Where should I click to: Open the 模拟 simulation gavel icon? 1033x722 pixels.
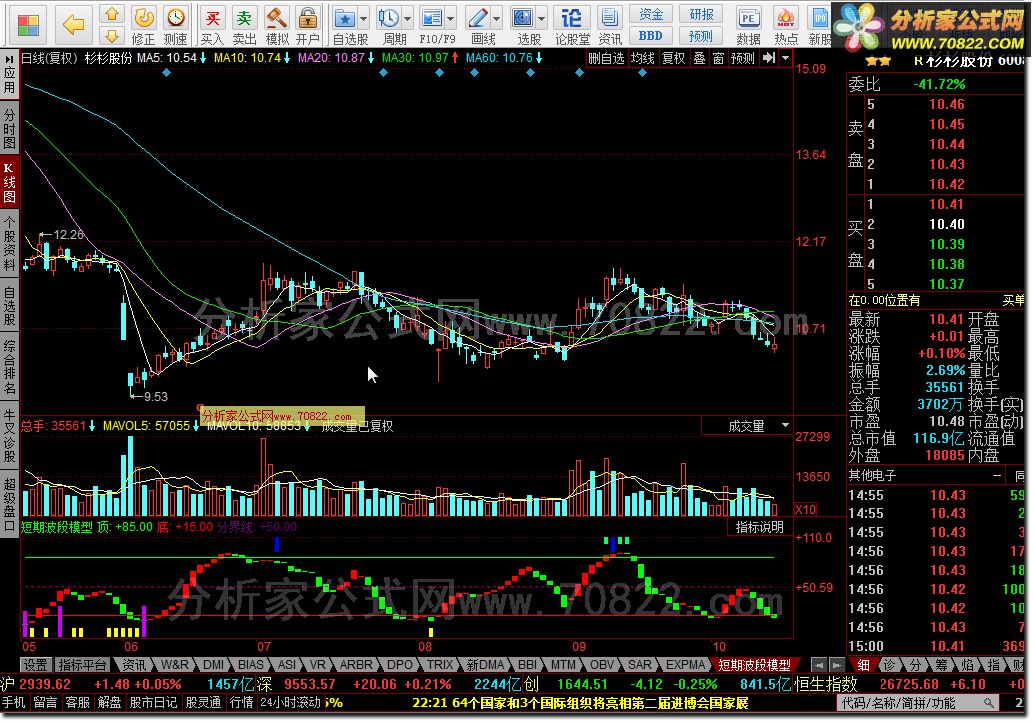pyautogui.click(x=277, y=25)
